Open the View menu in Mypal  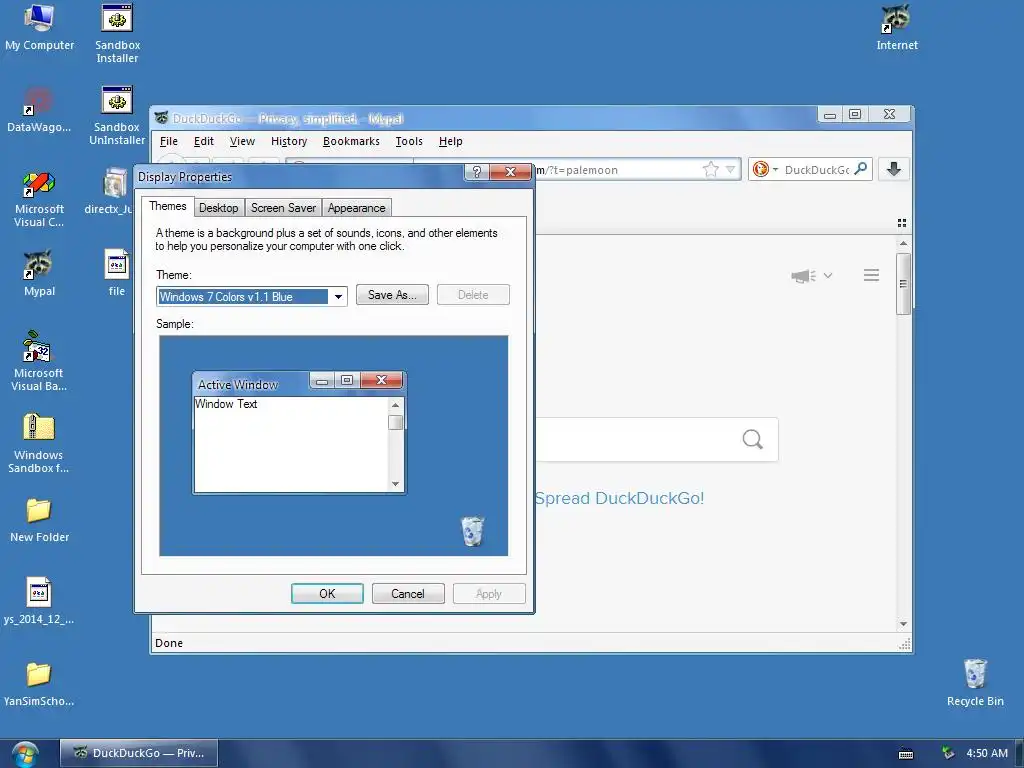pyautogui.click(x=242, y=141)
